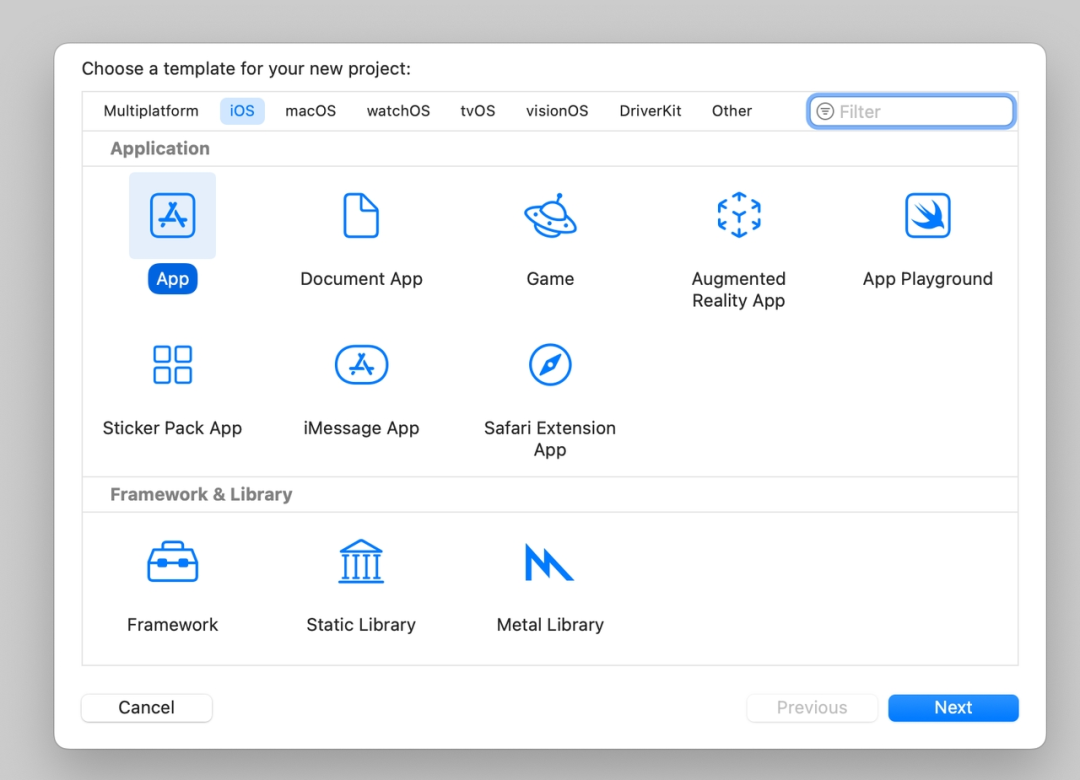Viewport: 1080px width, 780px height.
Task: Click the Framework template label
Action: (x=172, y=625)
